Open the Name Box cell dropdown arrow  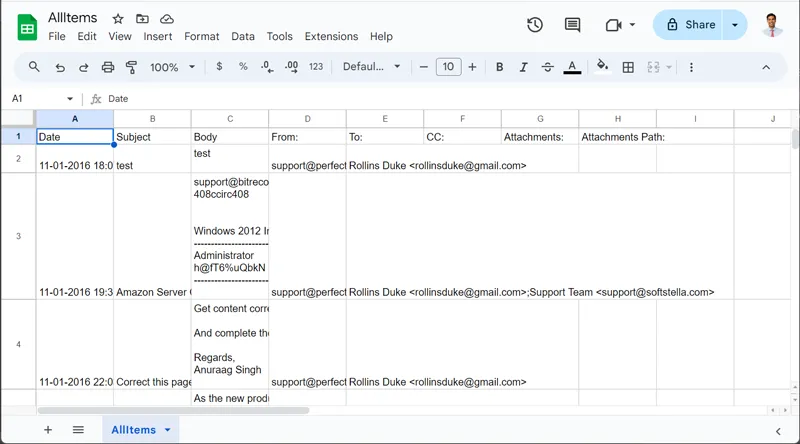[x=70, y=99]
